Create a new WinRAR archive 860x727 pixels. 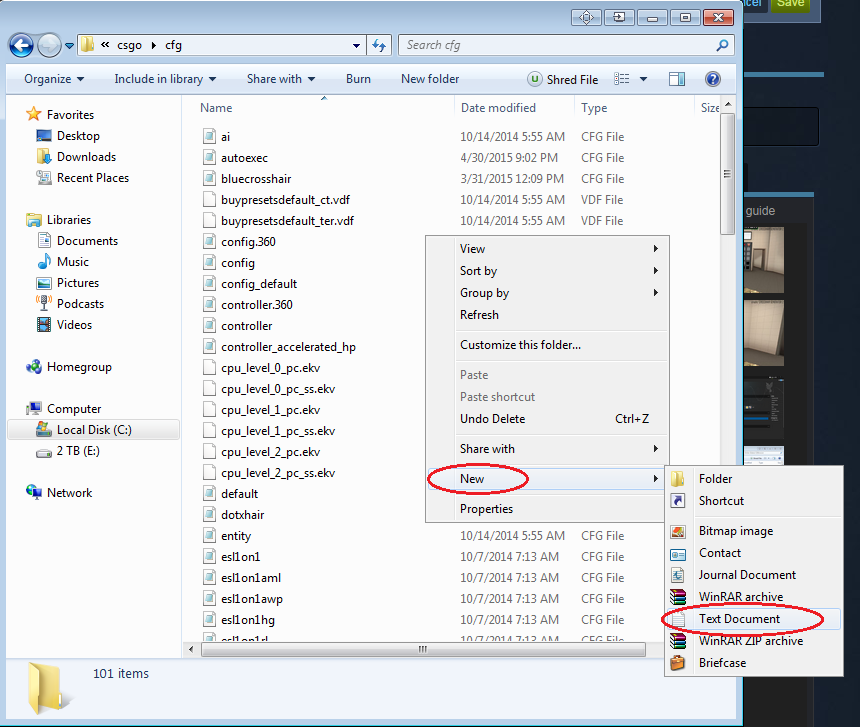coord(754,597)
